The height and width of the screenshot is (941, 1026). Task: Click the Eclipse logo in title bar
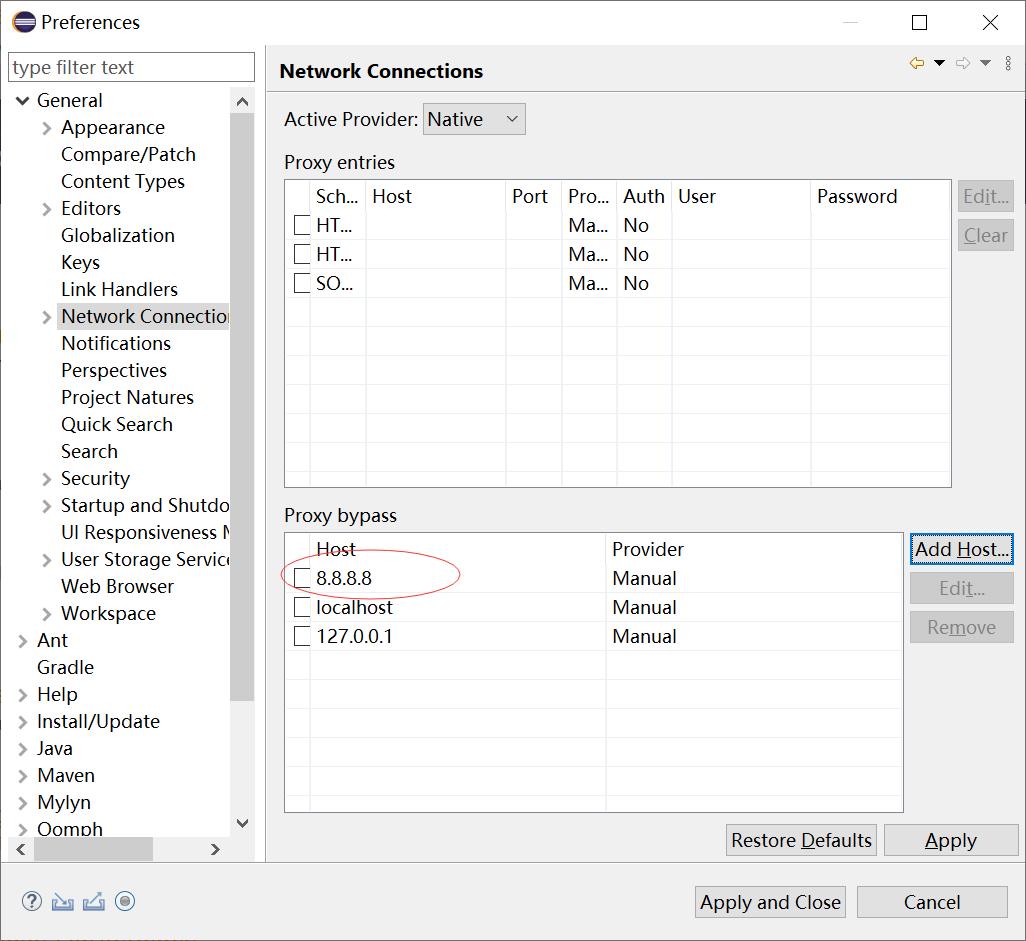click(24, 22)
